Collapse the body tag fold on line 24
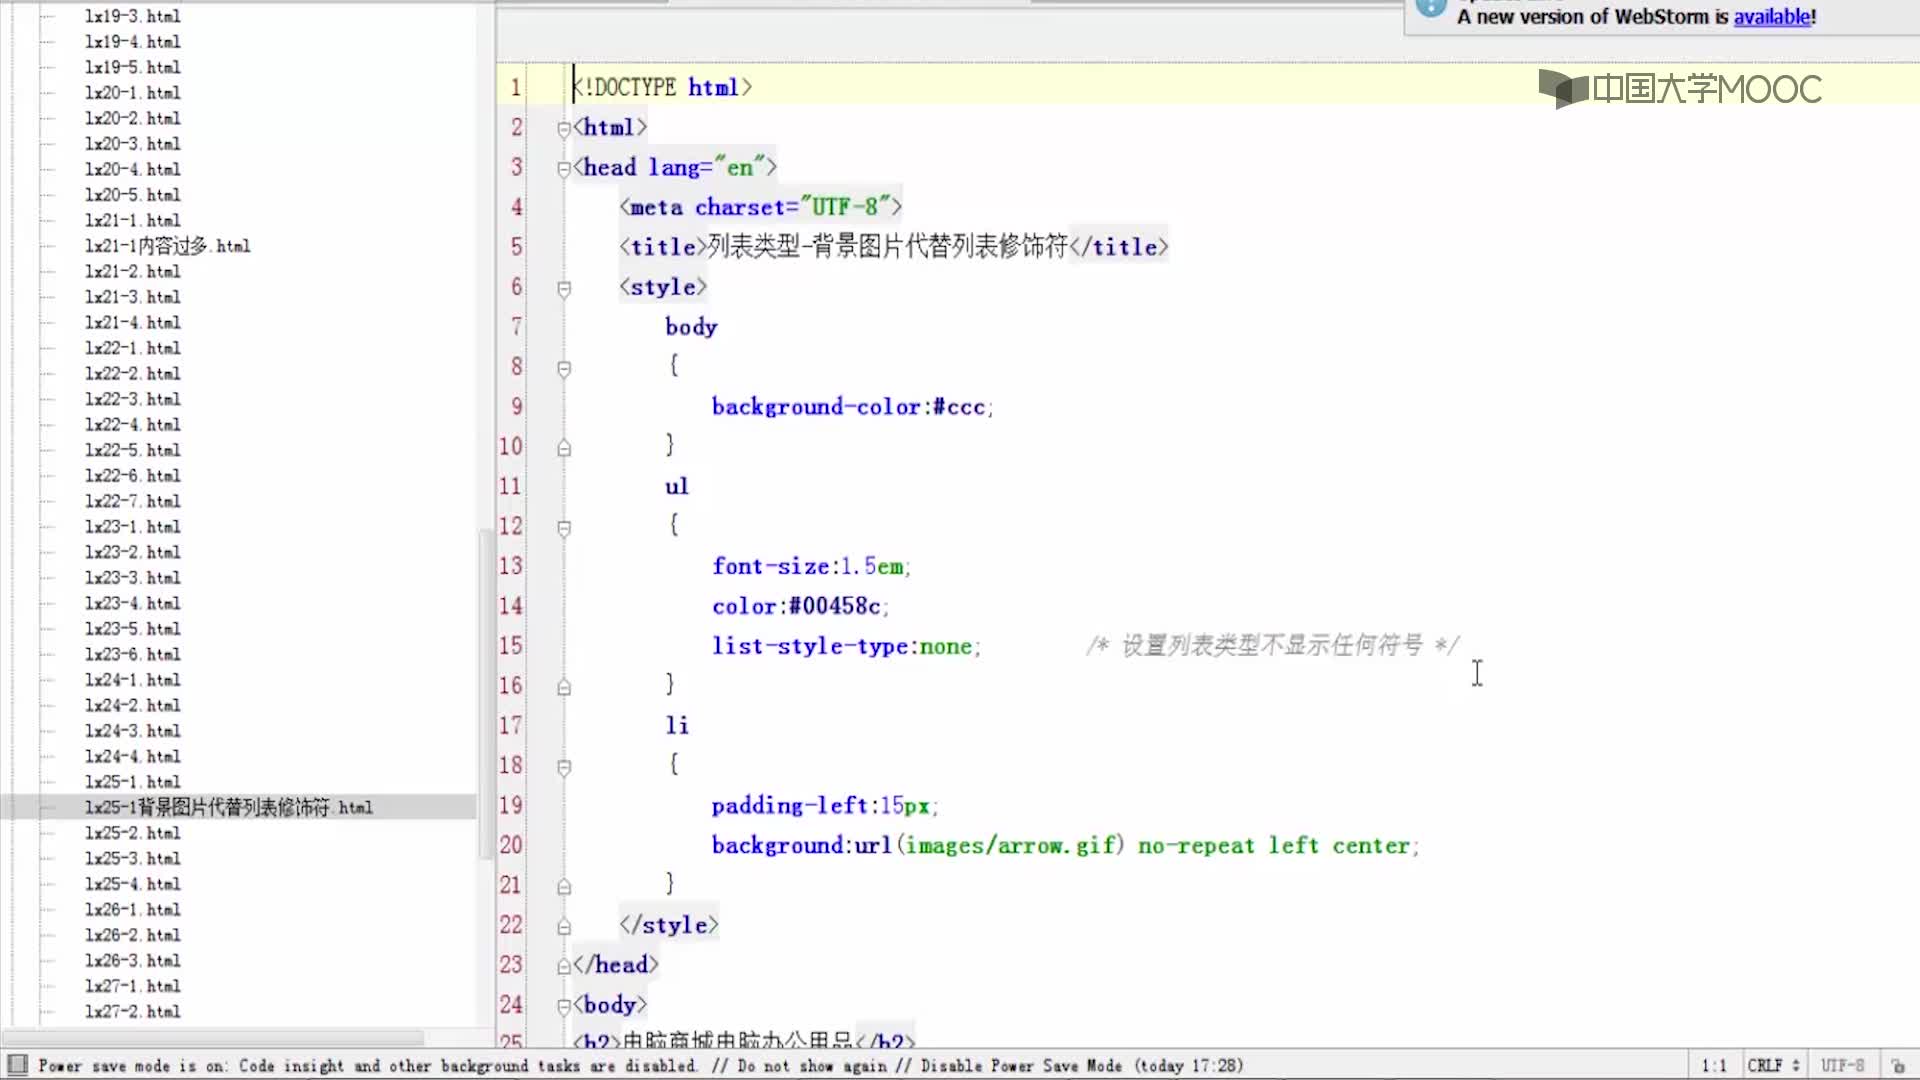 [564, 1006]
